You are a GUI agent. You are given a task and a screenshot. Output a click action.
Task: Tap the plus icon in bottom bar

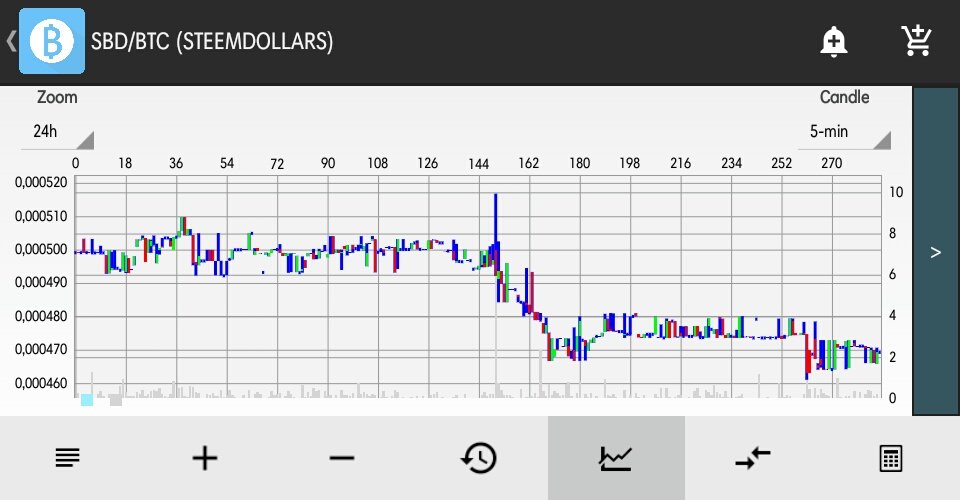click(205, 458)
